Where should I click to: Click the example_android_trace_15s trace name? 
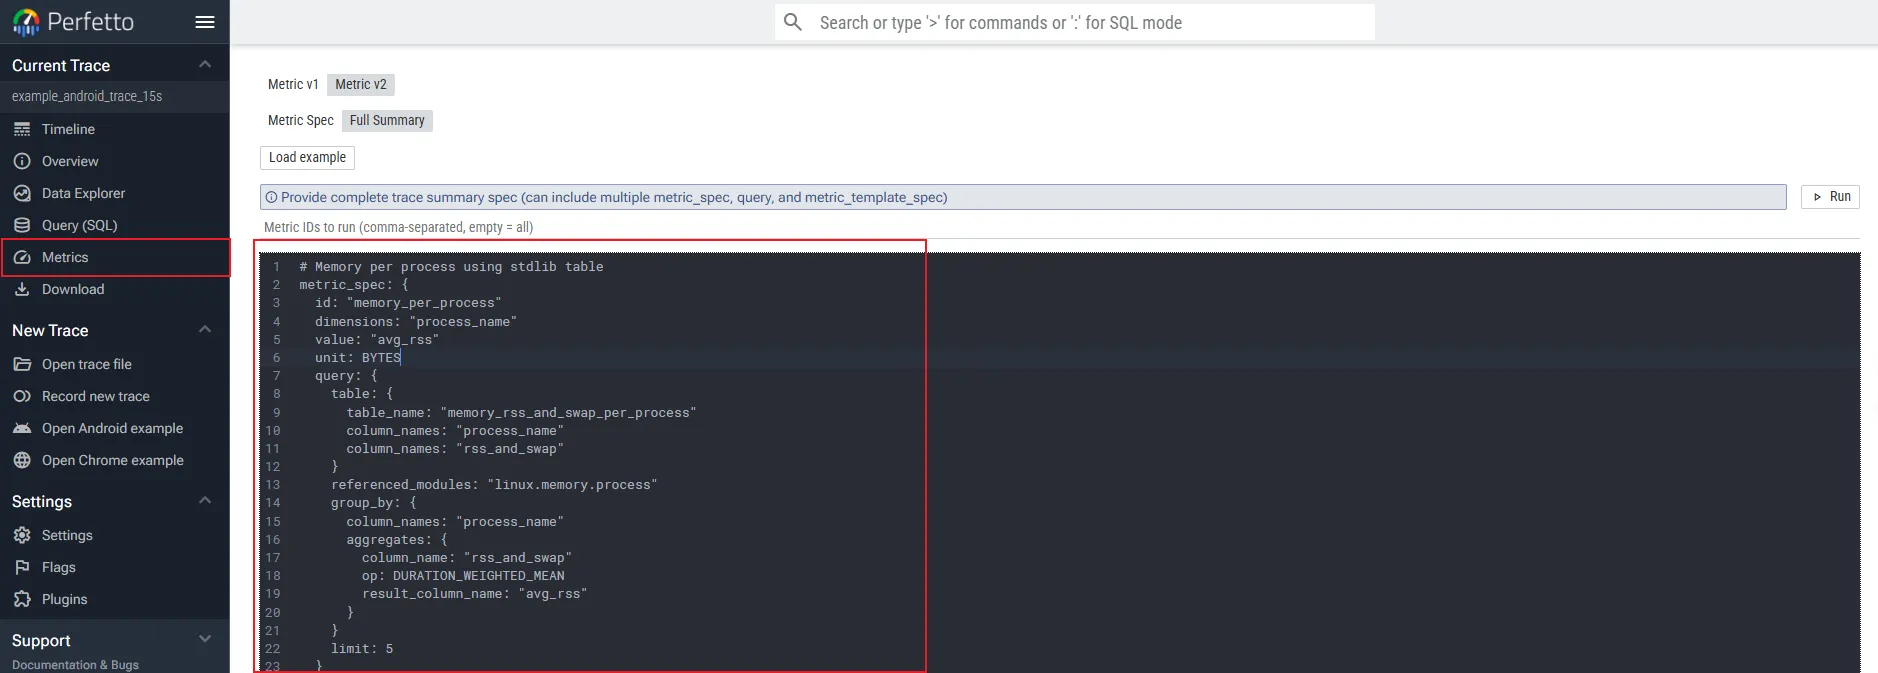click(87, 96)
